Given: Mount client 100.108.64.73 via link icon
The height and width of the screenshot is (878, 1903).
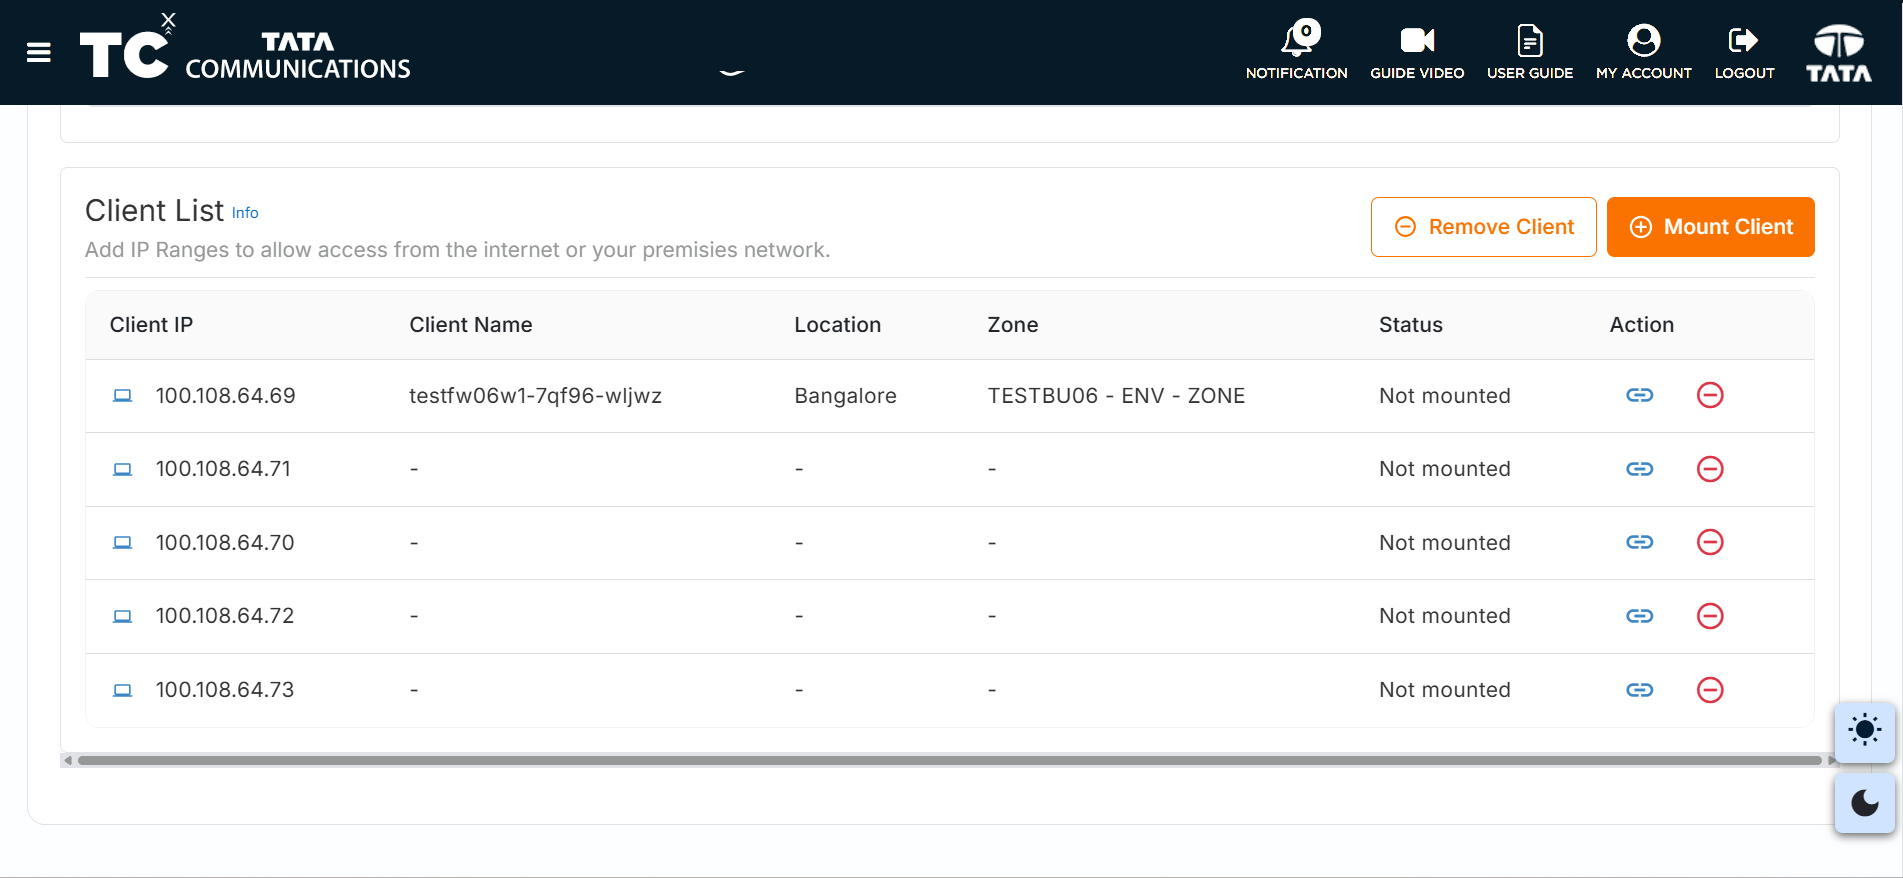Looking at the screenshot, I should pyautogui.click(x=1640, y=690).
